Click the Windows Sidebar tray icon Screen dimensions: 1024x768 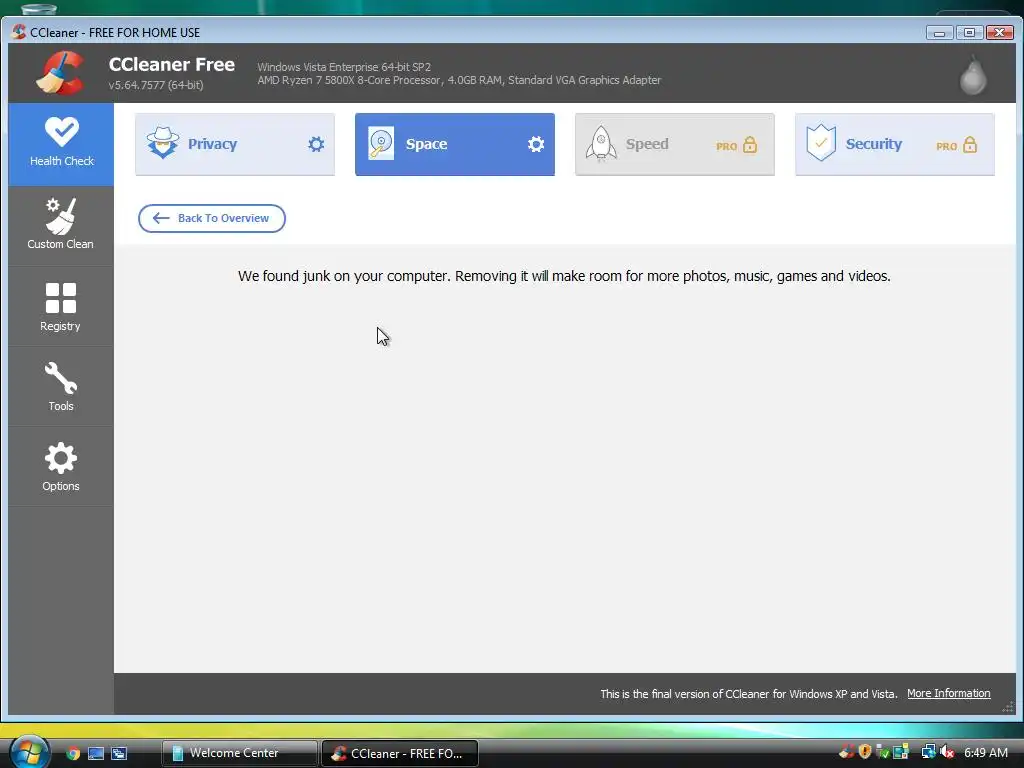901,752
